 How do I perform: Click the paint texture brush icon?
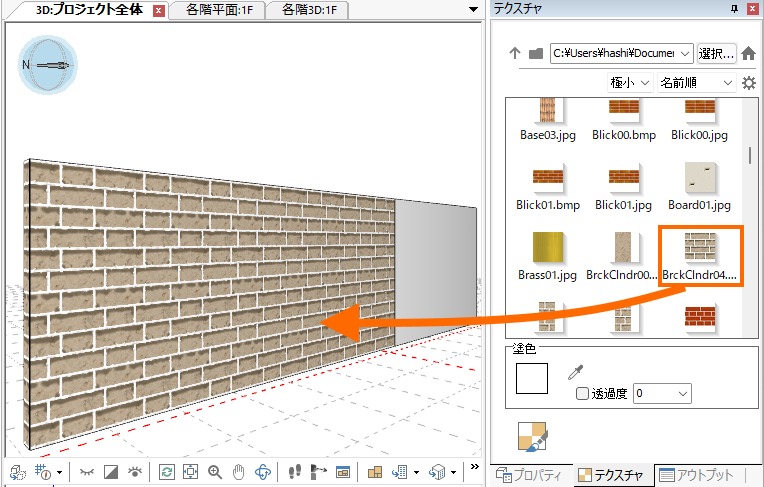click(x=533, y=437)
